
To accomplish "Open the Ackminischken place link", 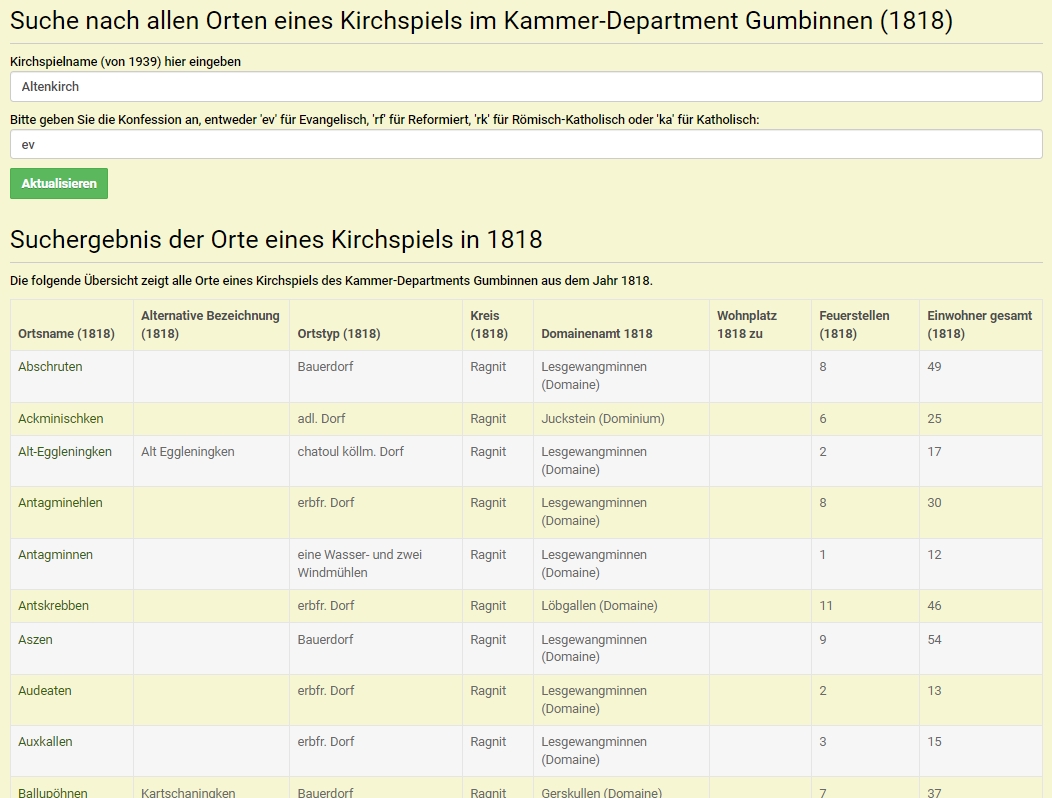I will (60, 419).
